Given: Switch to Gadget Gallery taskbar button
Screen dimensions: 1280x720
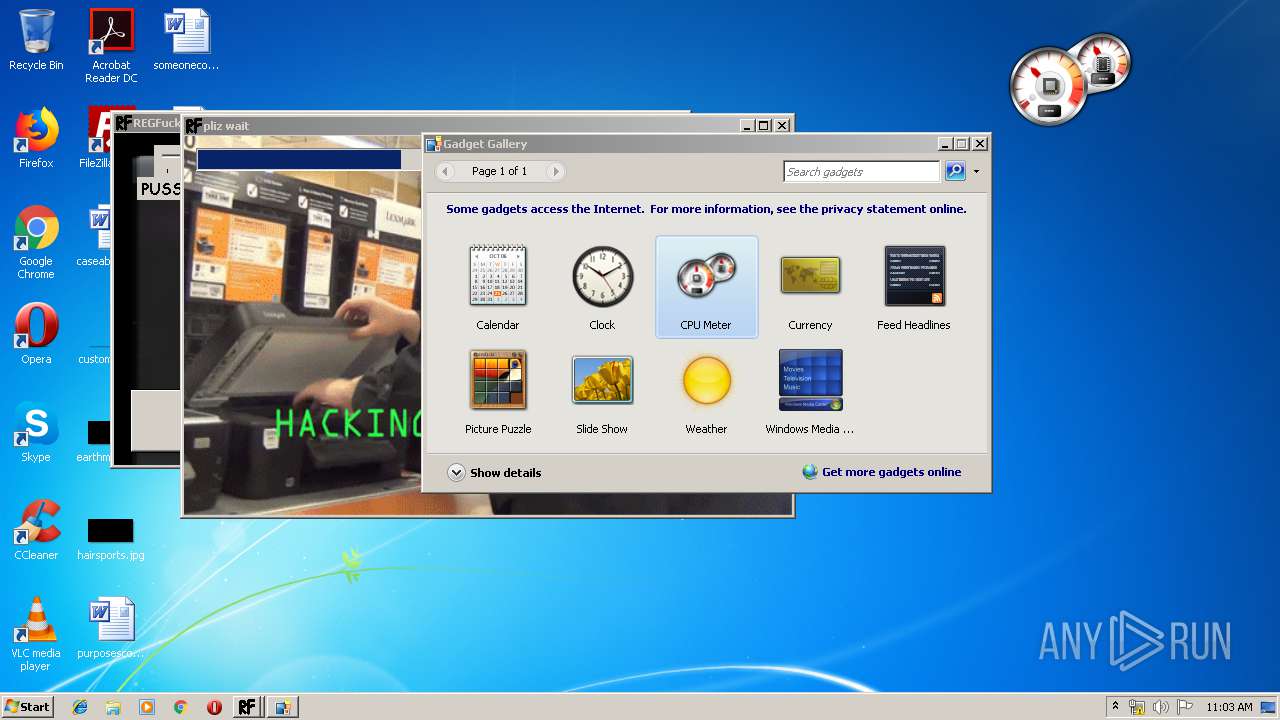Looking at the screenshot, I should click(283, 707).
